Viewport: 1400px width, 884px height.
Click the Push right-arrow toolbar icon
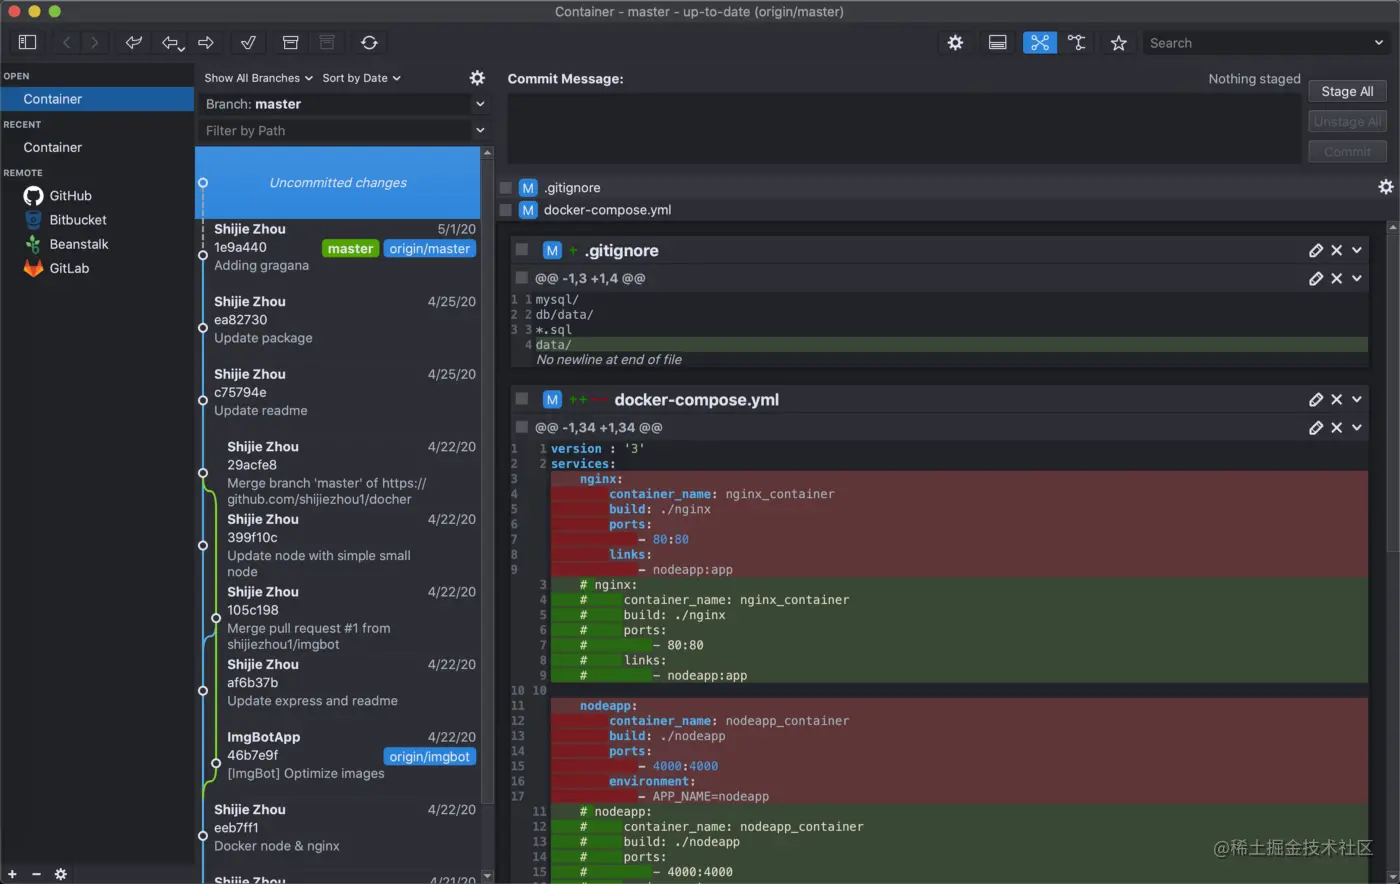tap(206, 42)
